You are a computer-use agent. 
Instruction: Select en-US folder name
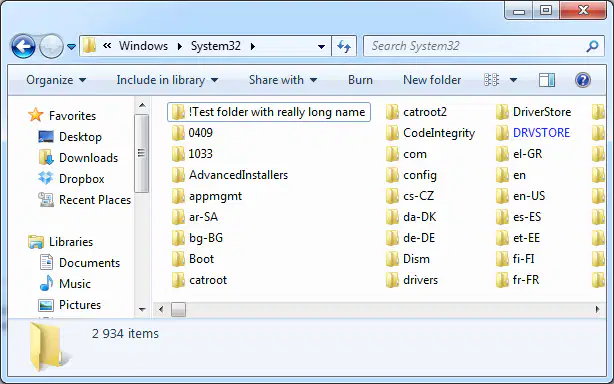[529, 196]
